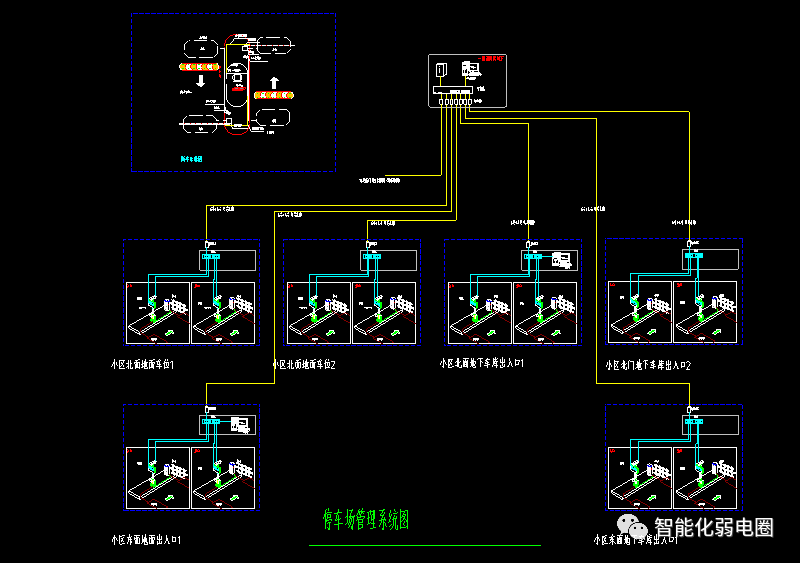Open the left lane panel of 北面地下车库出入口1

coord(480,313)
